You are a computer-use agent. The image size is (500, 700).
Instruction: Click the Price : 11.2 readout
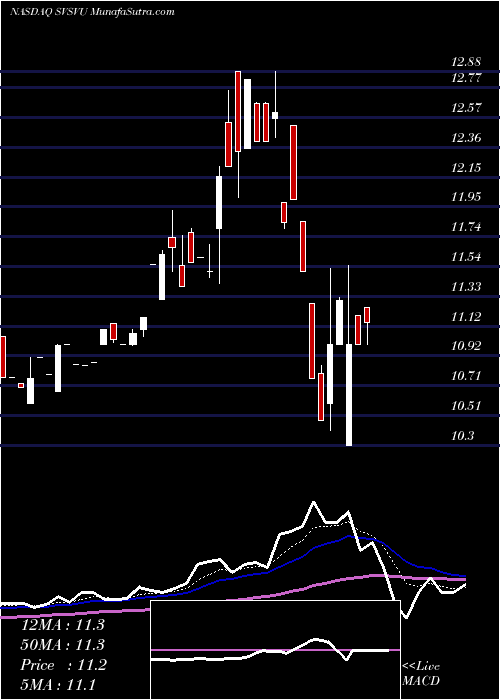pos(64,665)
